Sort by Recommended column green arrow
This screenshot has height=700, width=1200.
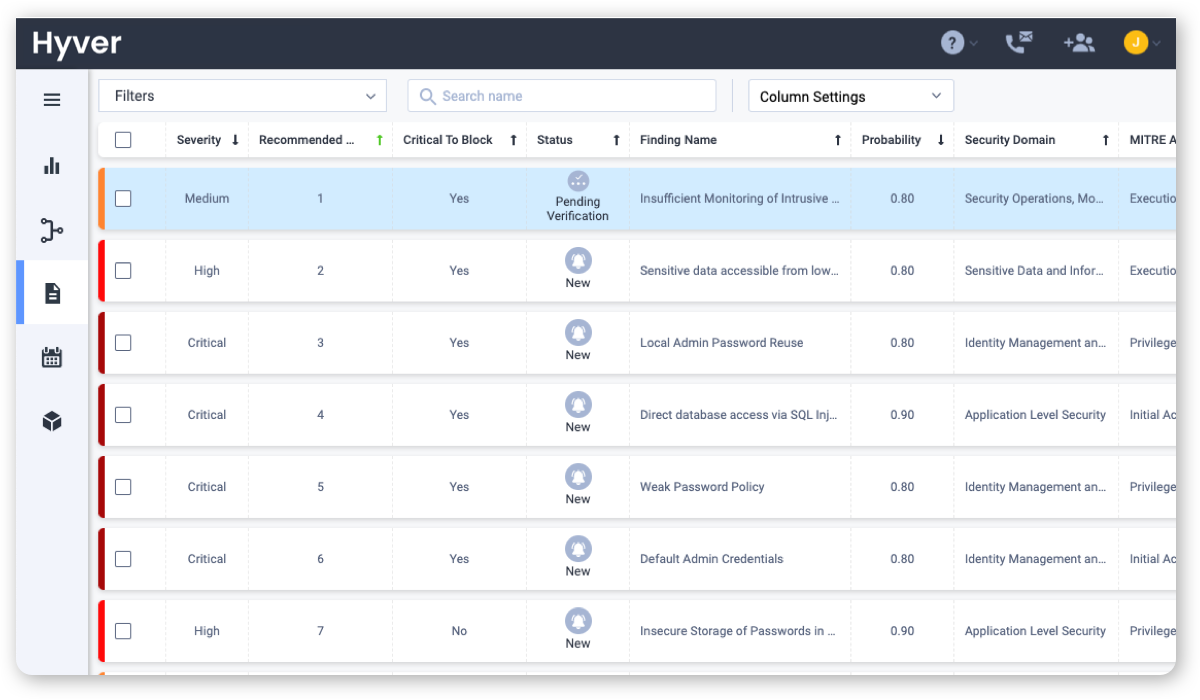[379, 140]
